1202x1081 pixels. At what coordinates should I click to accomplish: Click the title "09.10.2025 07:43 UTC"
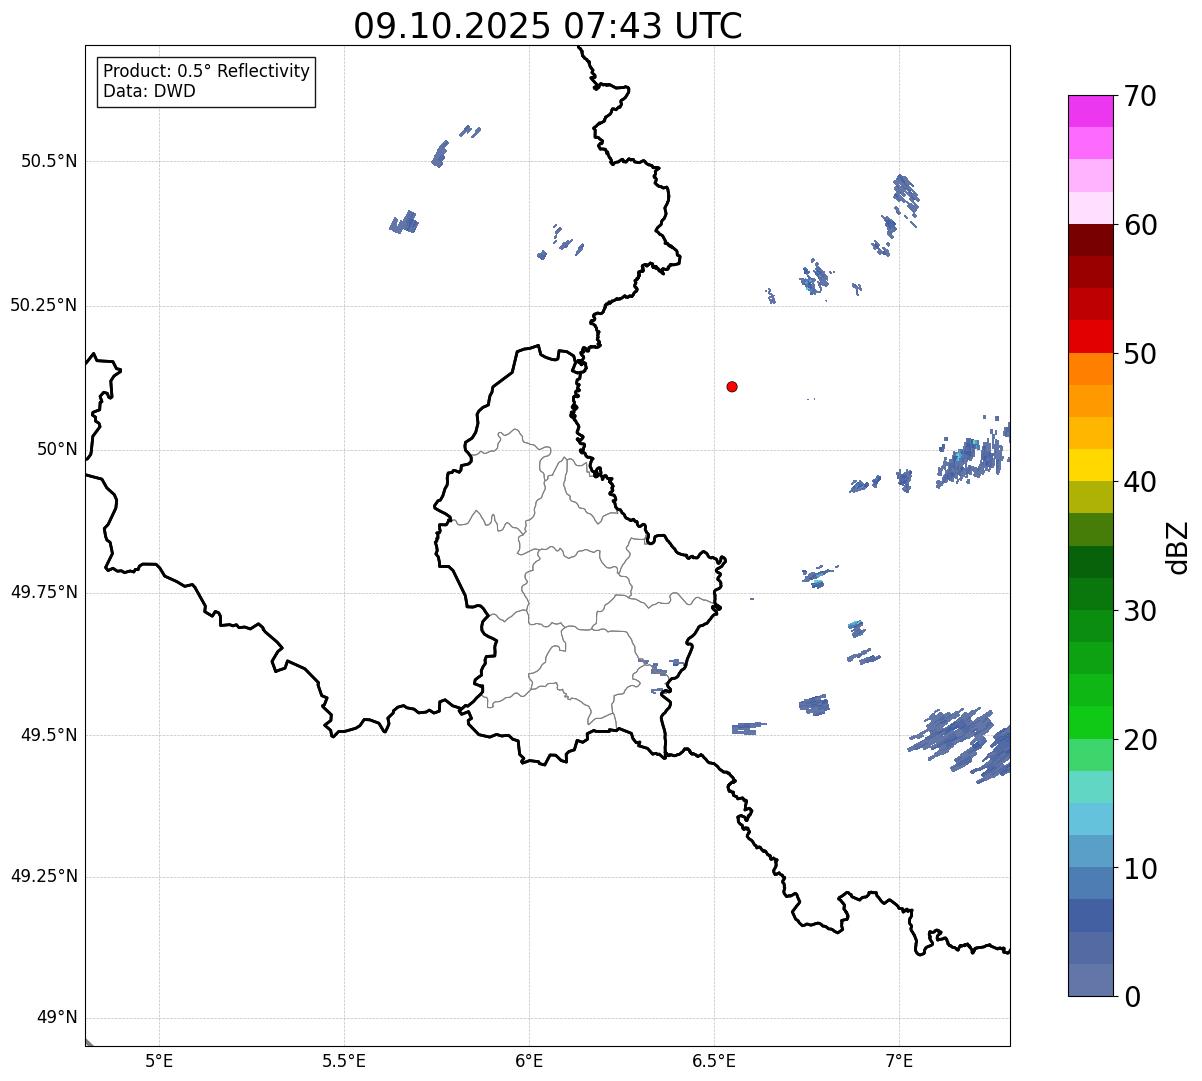click(x=548, y=26)
